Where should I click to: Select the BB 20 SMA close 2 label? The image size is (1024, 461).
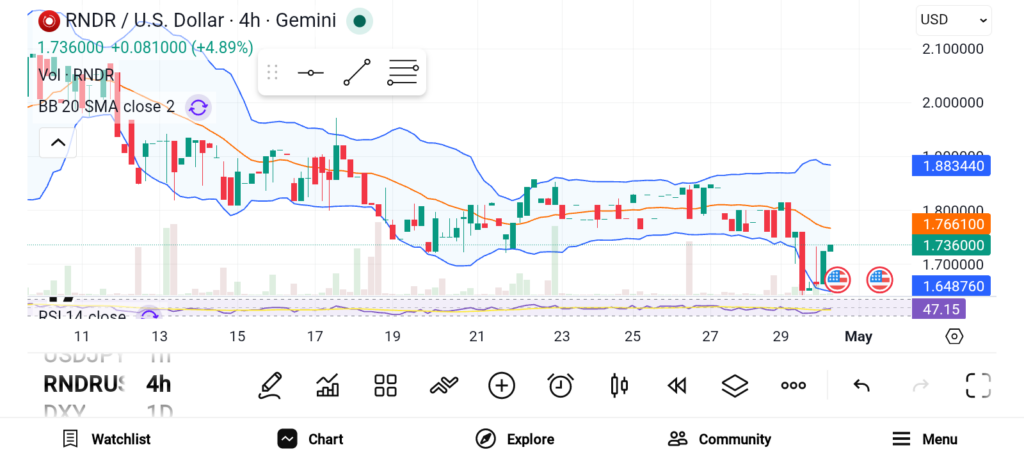click(106, 107)
